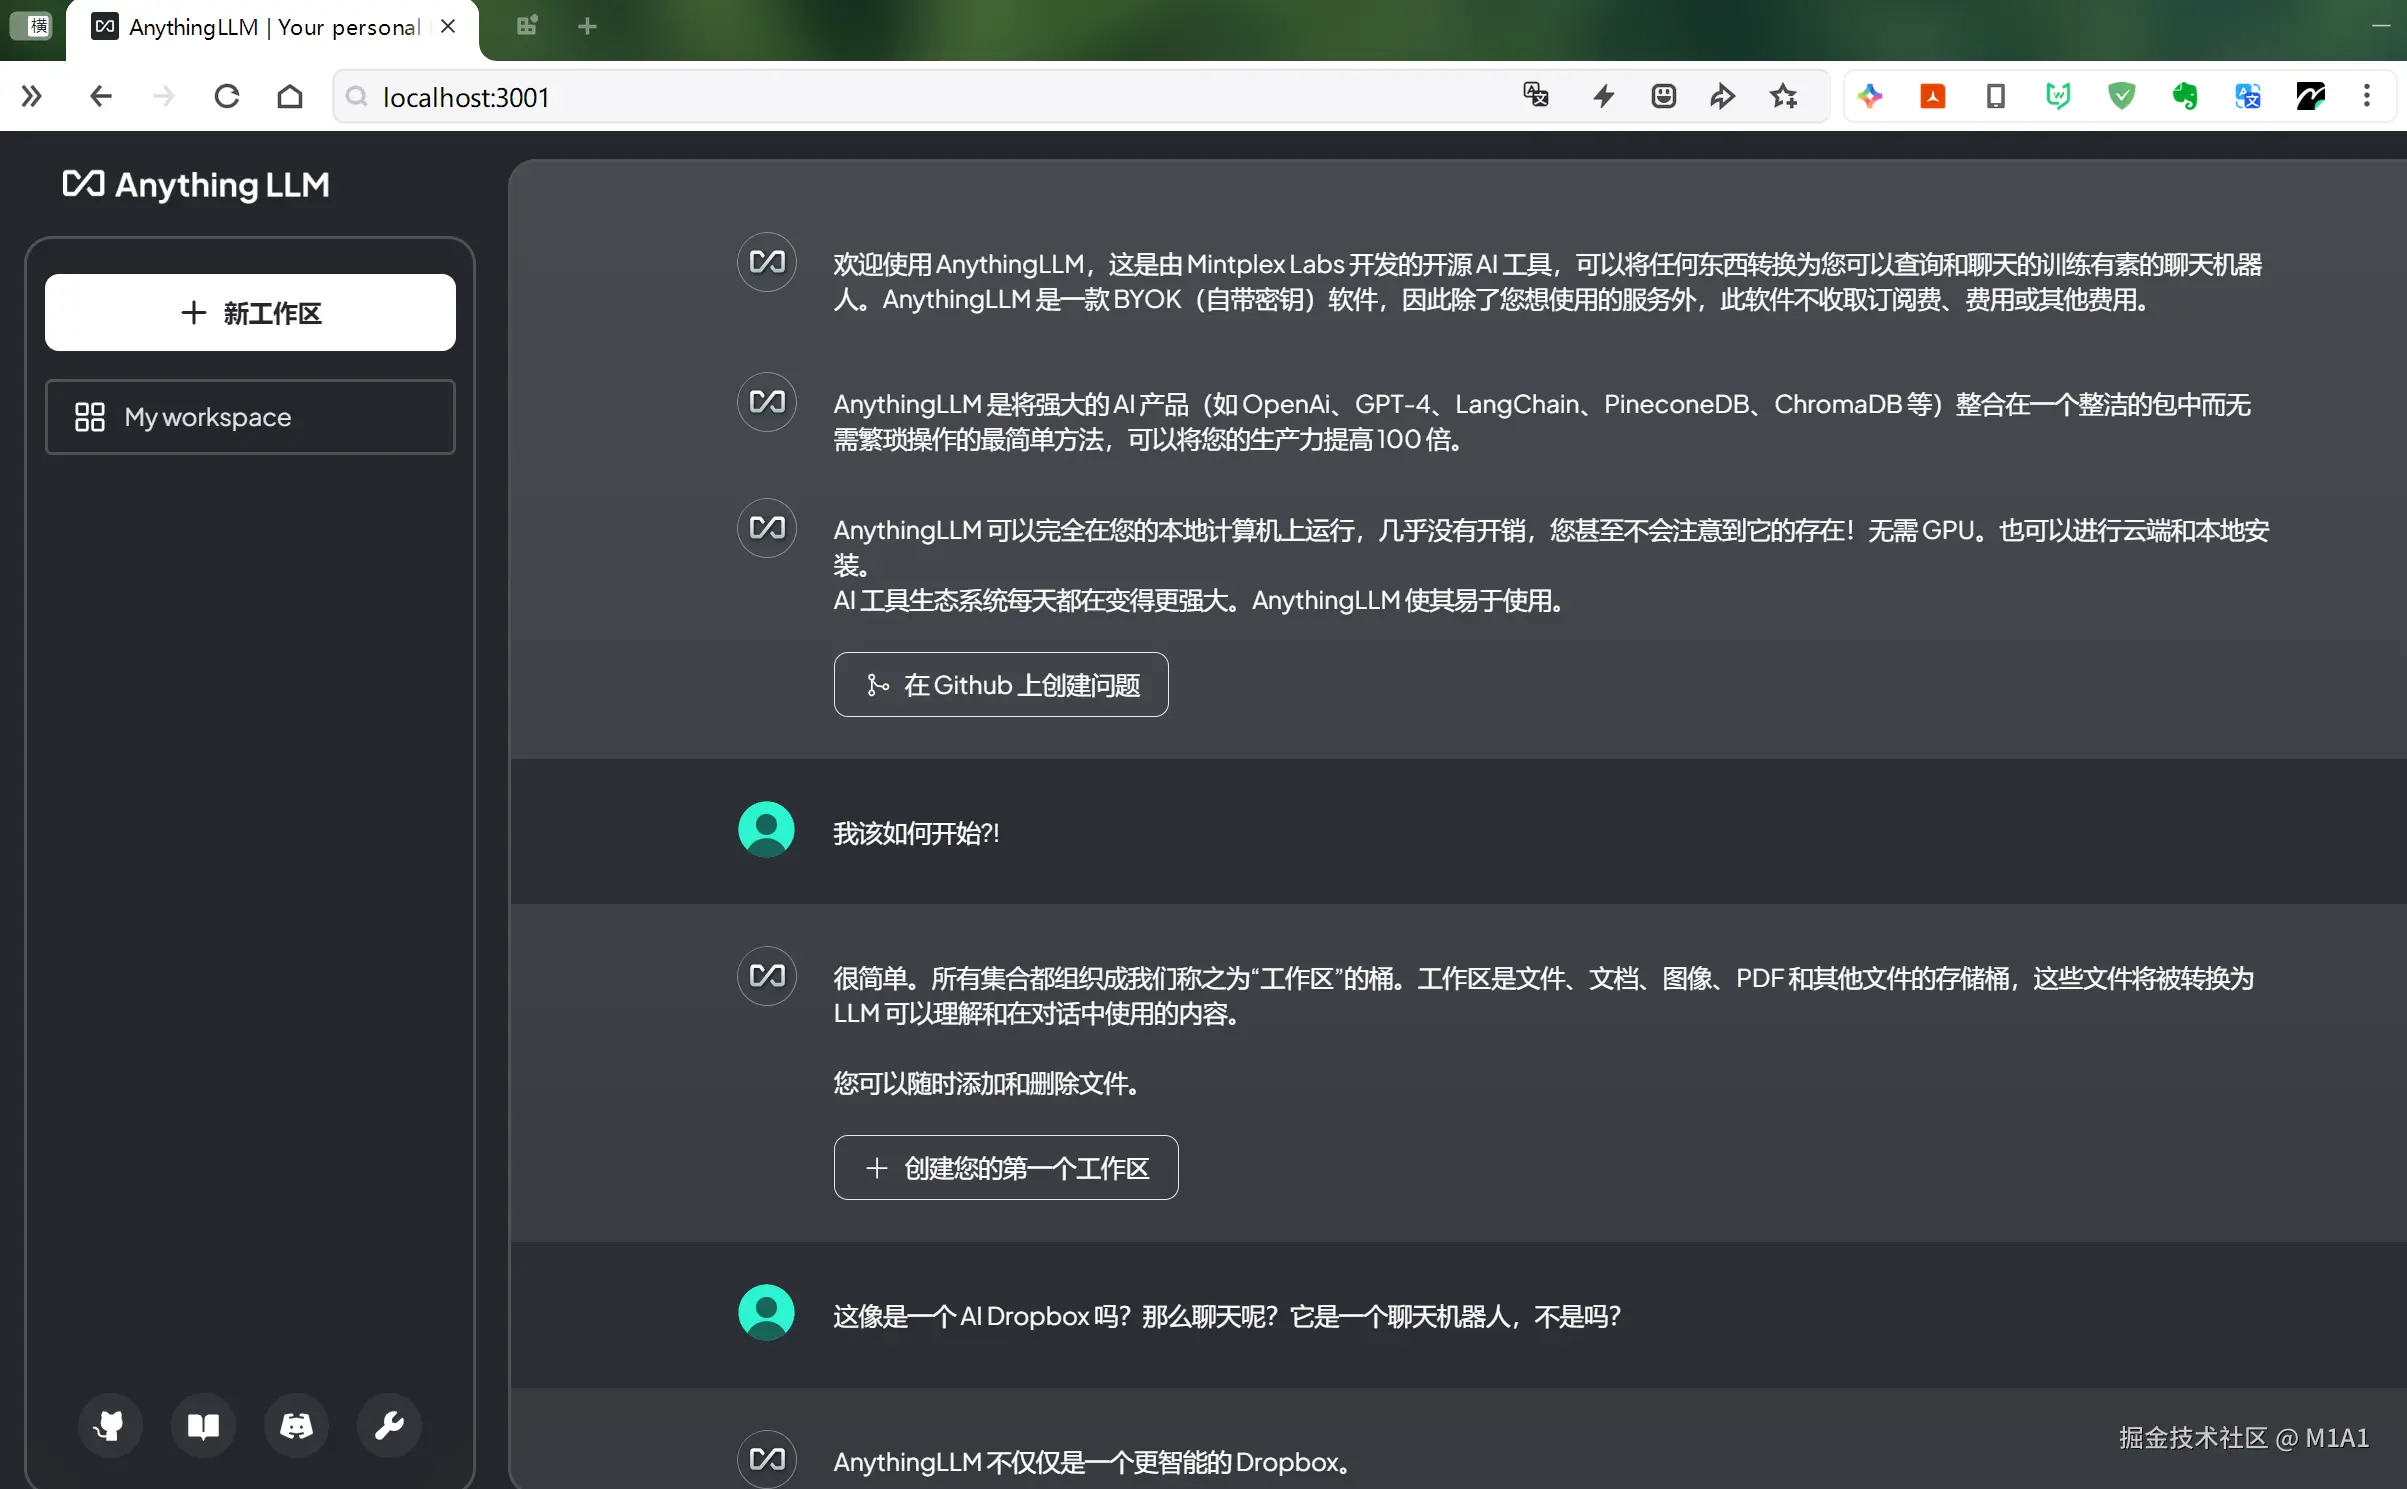This screenshot has width=2407, height=1489.
Task: Click the Evernote elephant extension icon
Action: [x=2184, y=96]
